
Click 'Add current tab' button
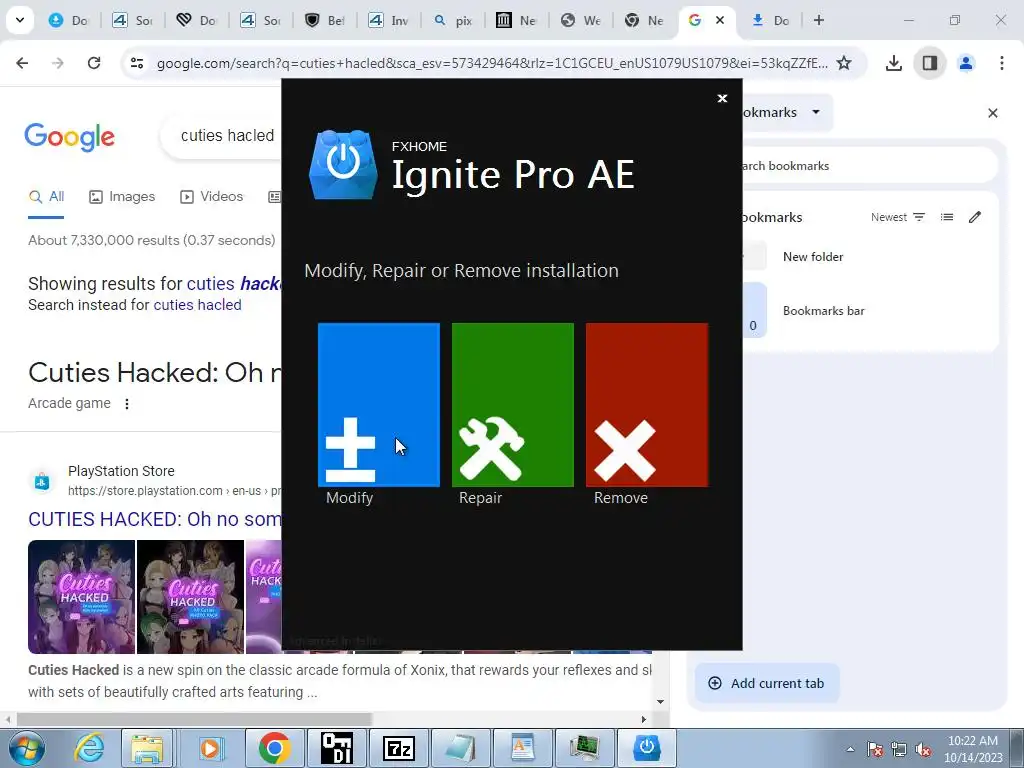coord(767,683)
